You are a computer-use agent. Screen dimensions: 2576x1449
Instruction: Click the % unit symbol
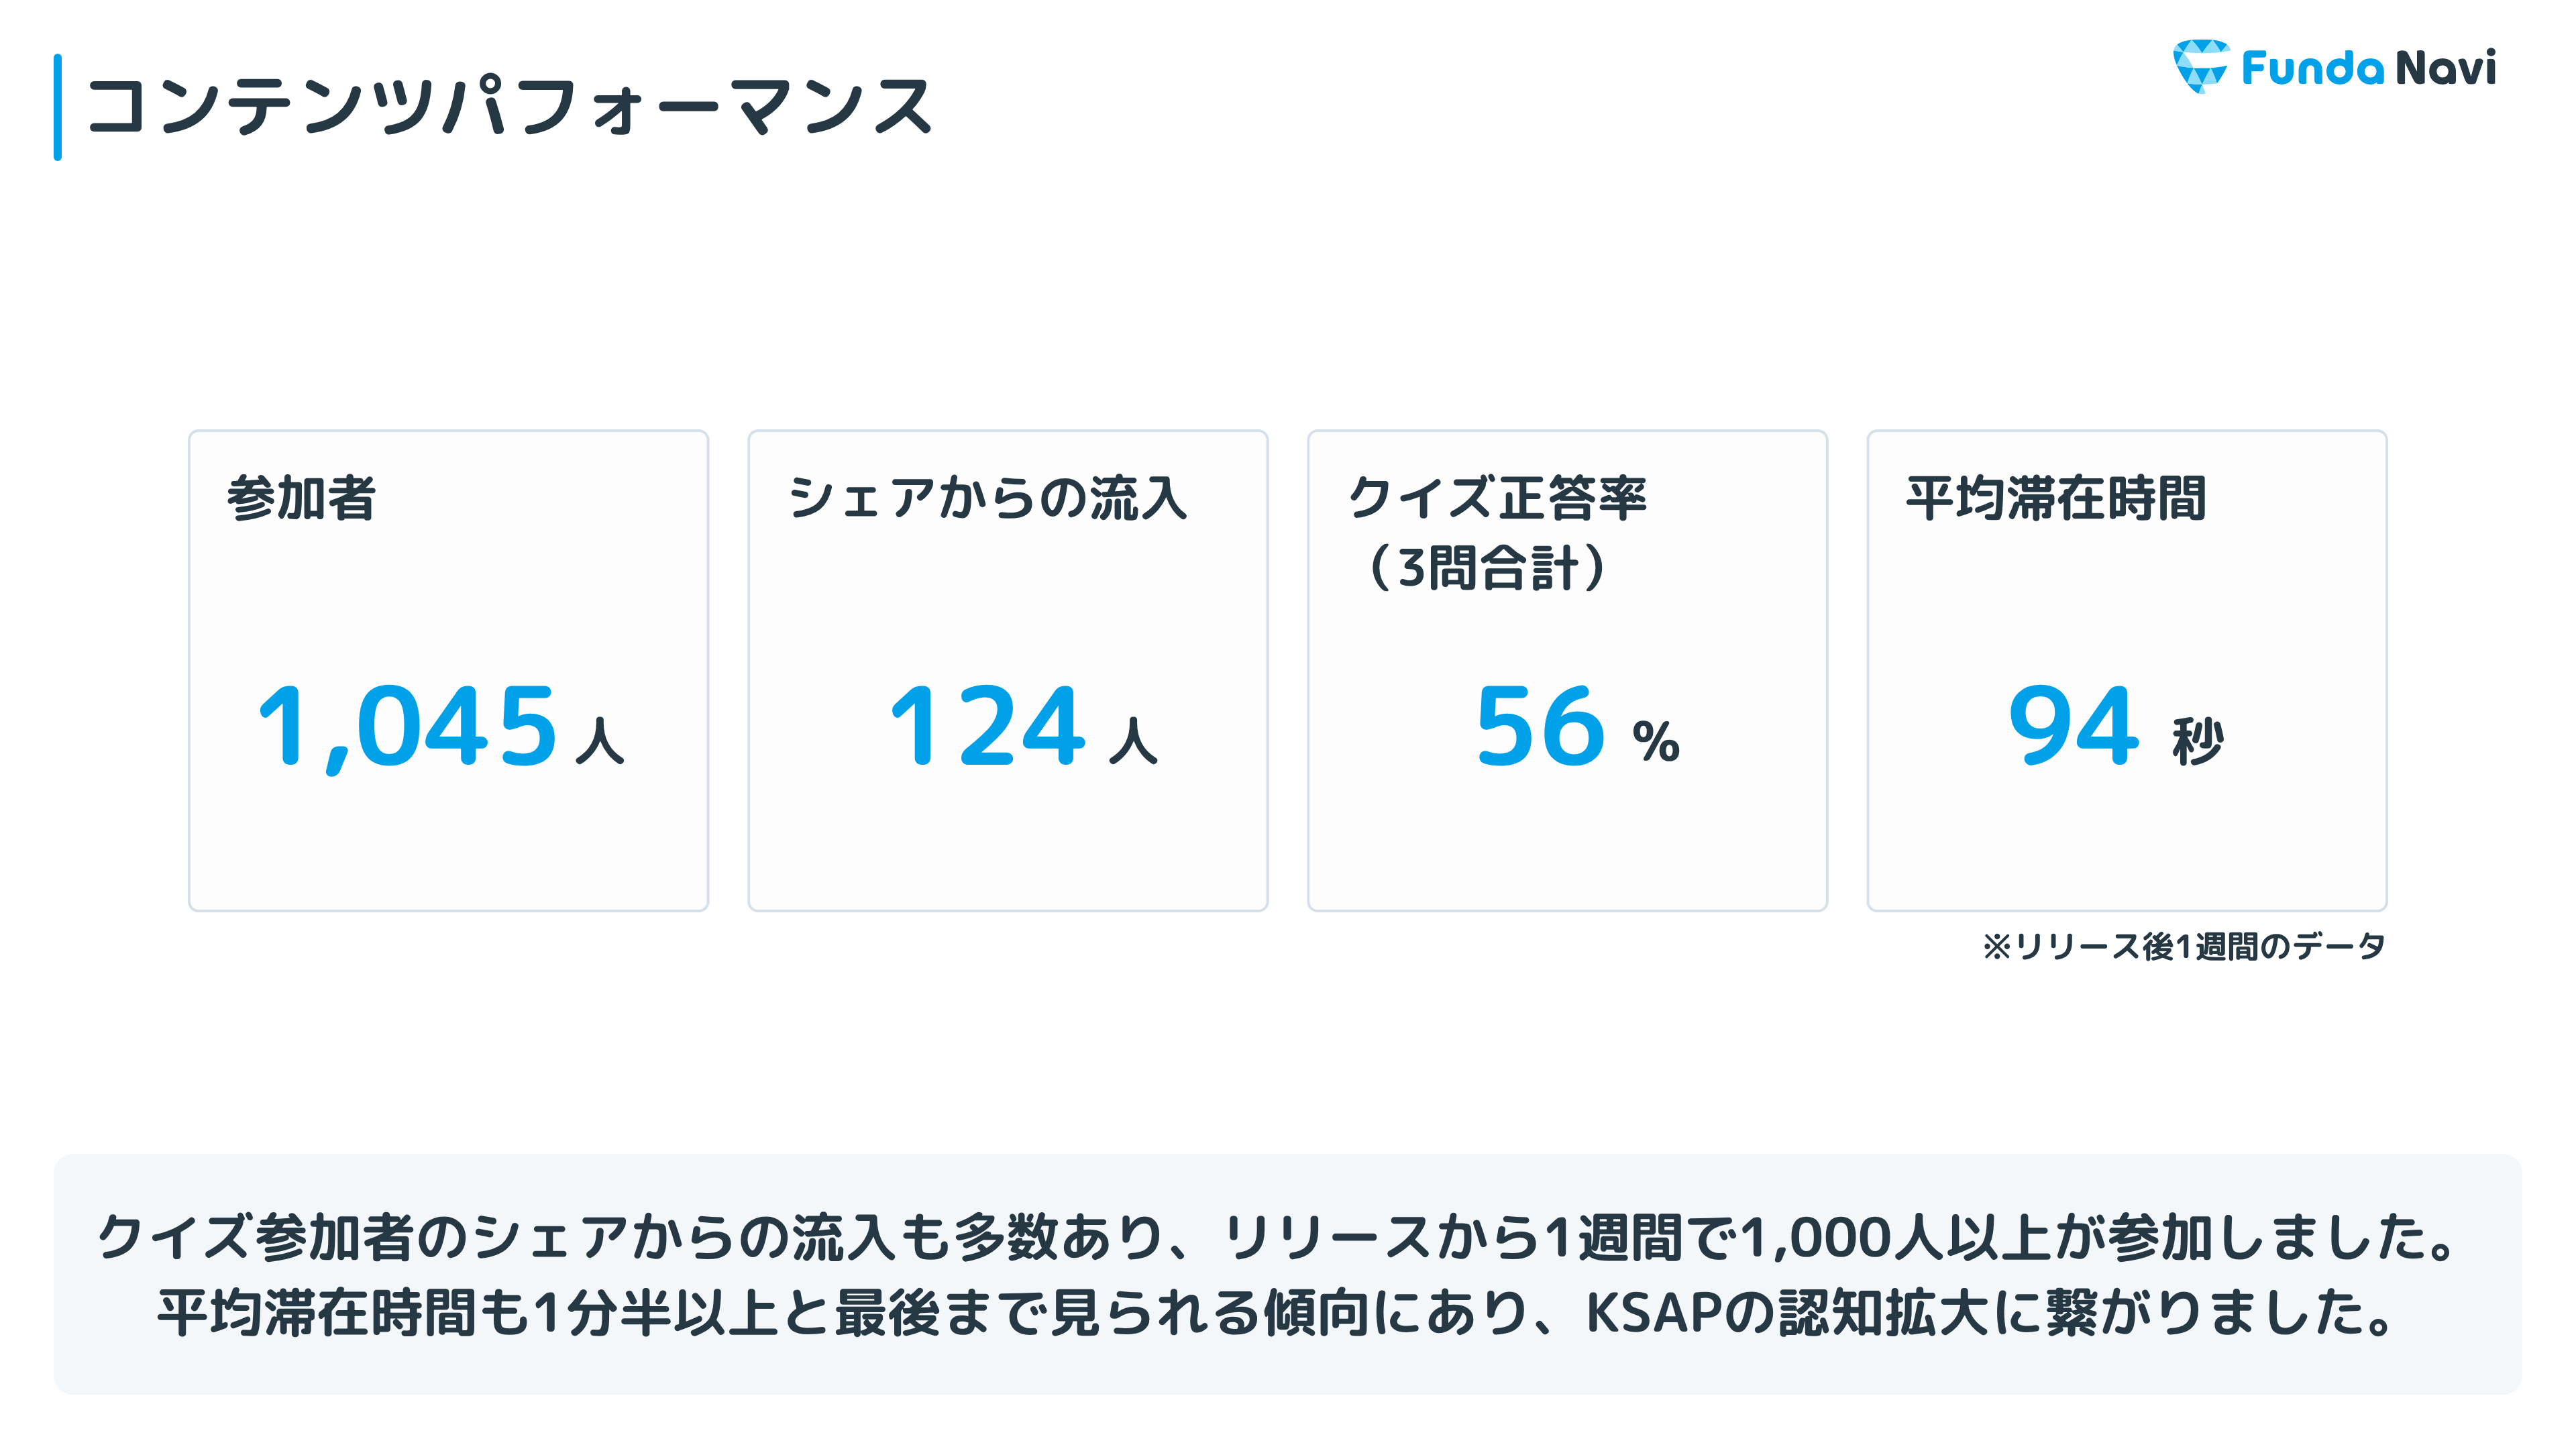1655,741
